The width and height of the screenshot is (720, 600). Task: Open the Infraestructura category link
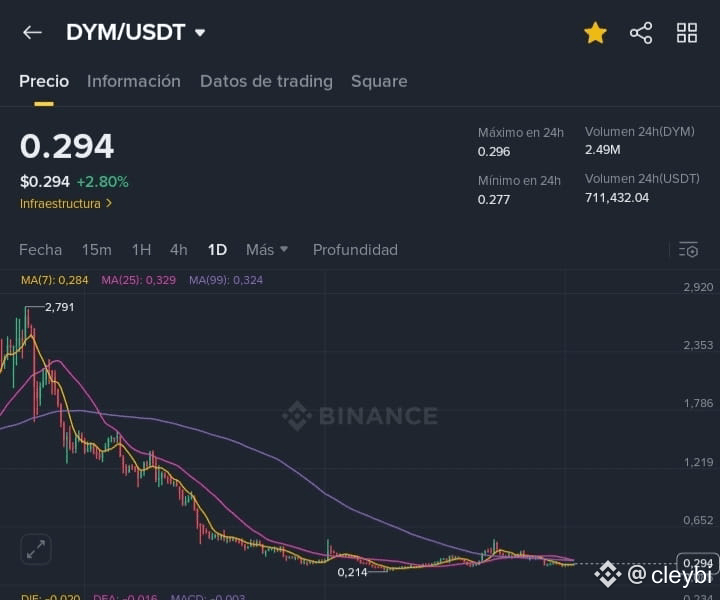(66, 203)
